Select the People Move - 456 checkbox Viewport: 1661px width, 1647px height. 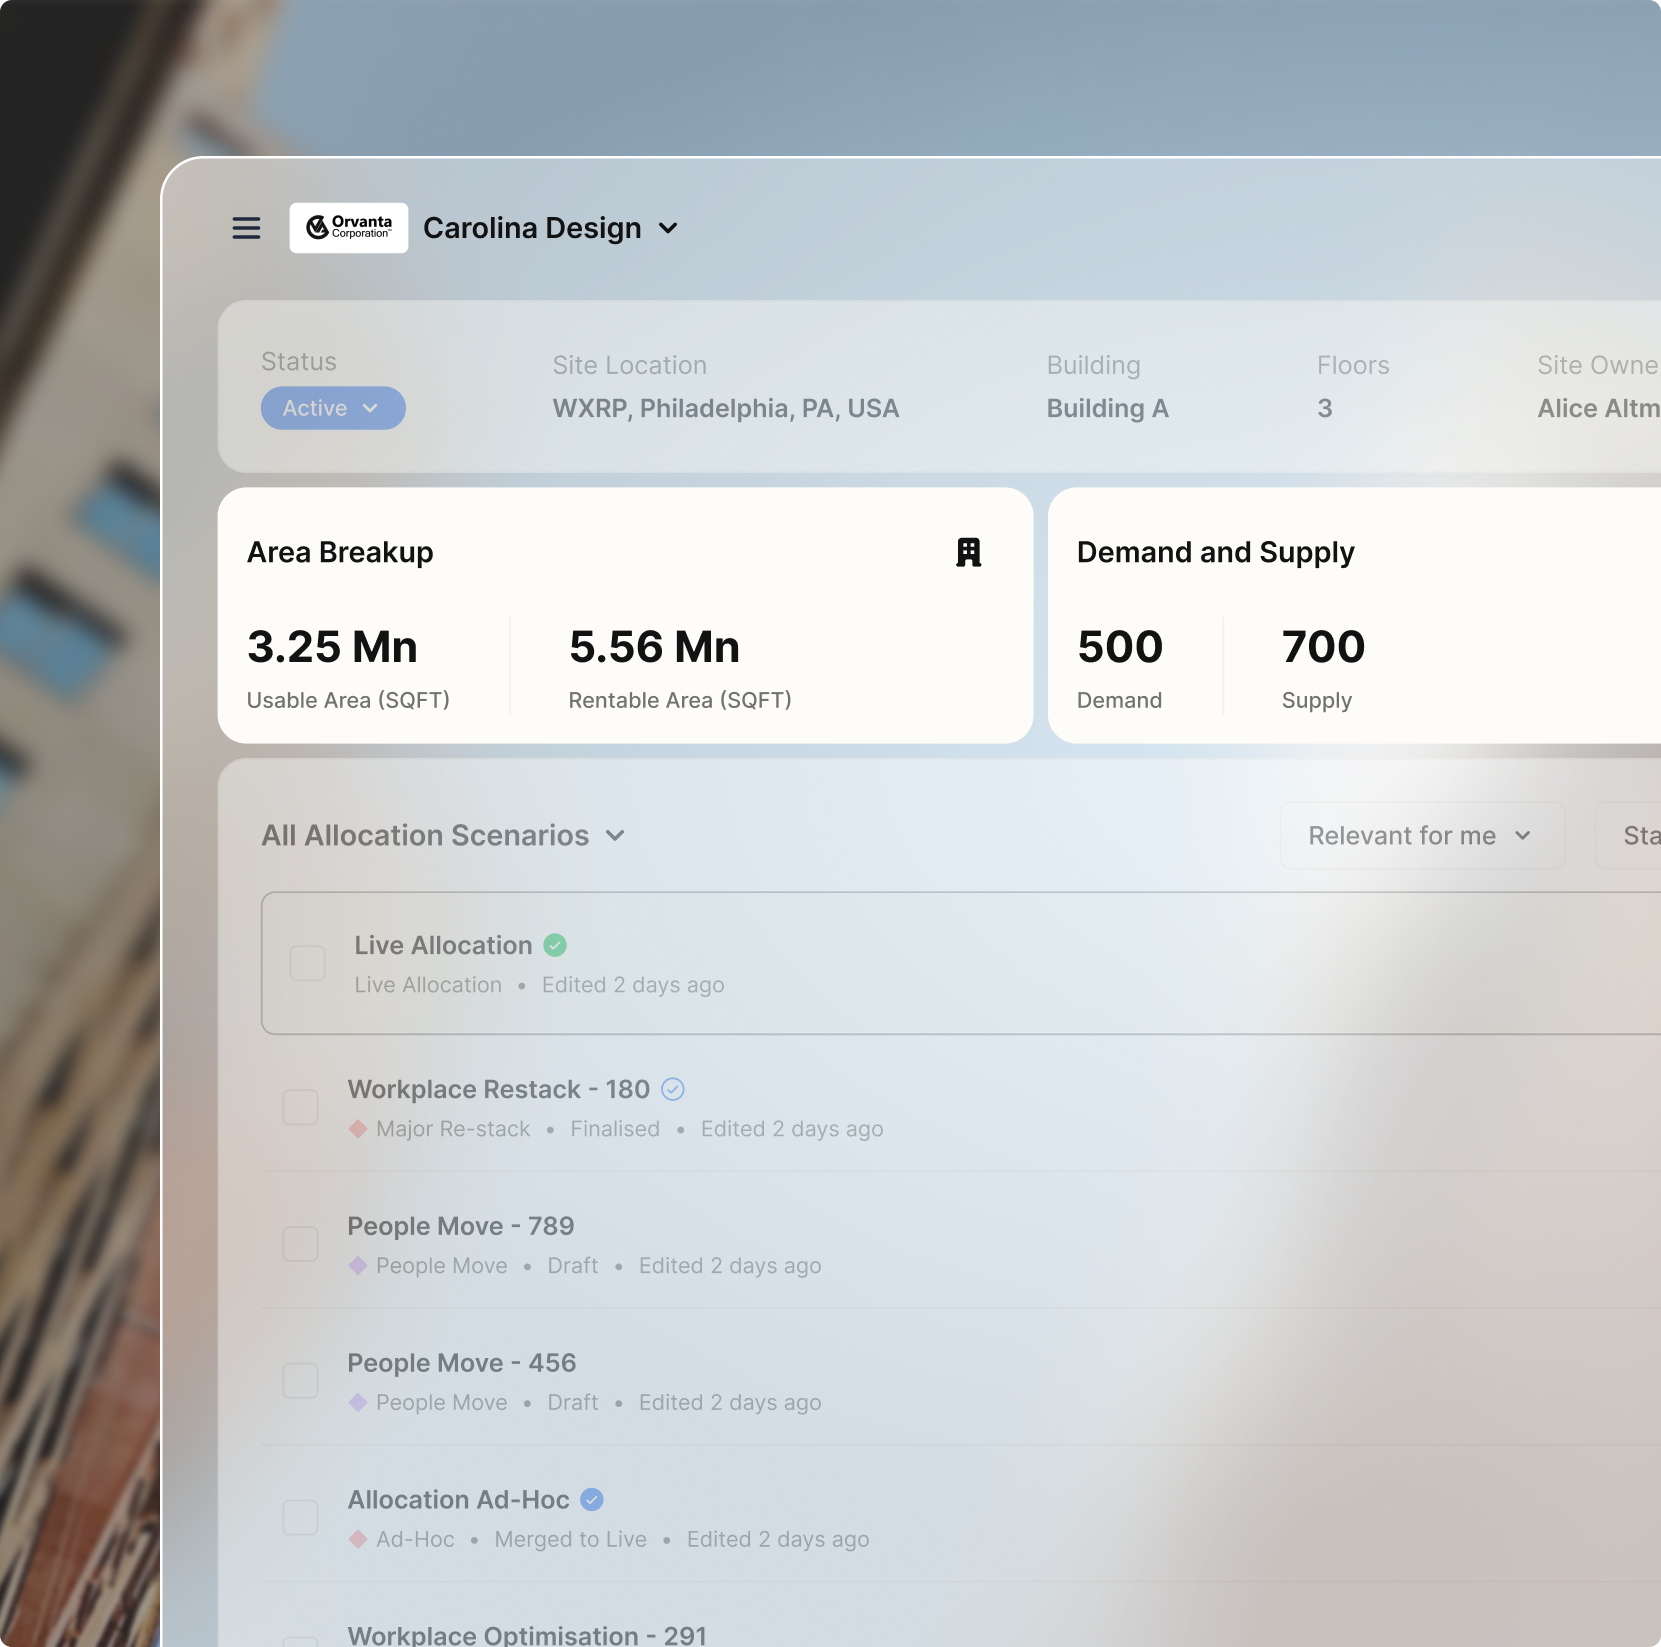[300, 1381]
